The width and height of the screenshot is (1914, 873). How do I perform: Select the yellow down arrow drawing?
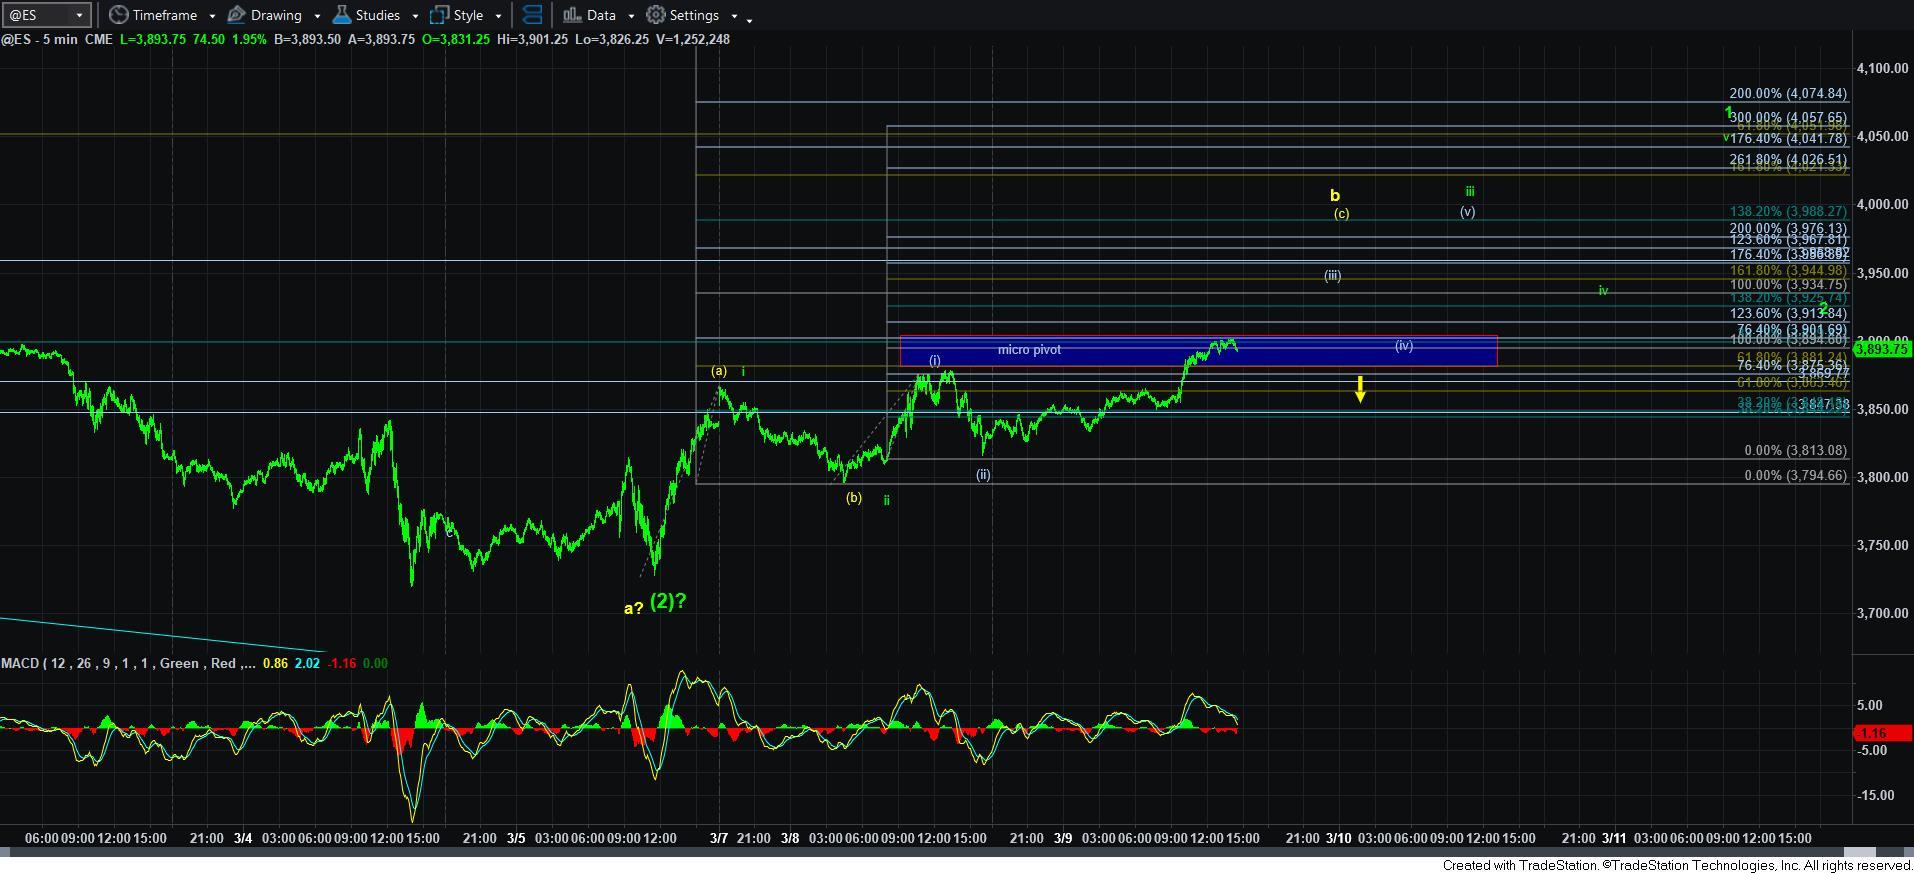point(1361,389)
